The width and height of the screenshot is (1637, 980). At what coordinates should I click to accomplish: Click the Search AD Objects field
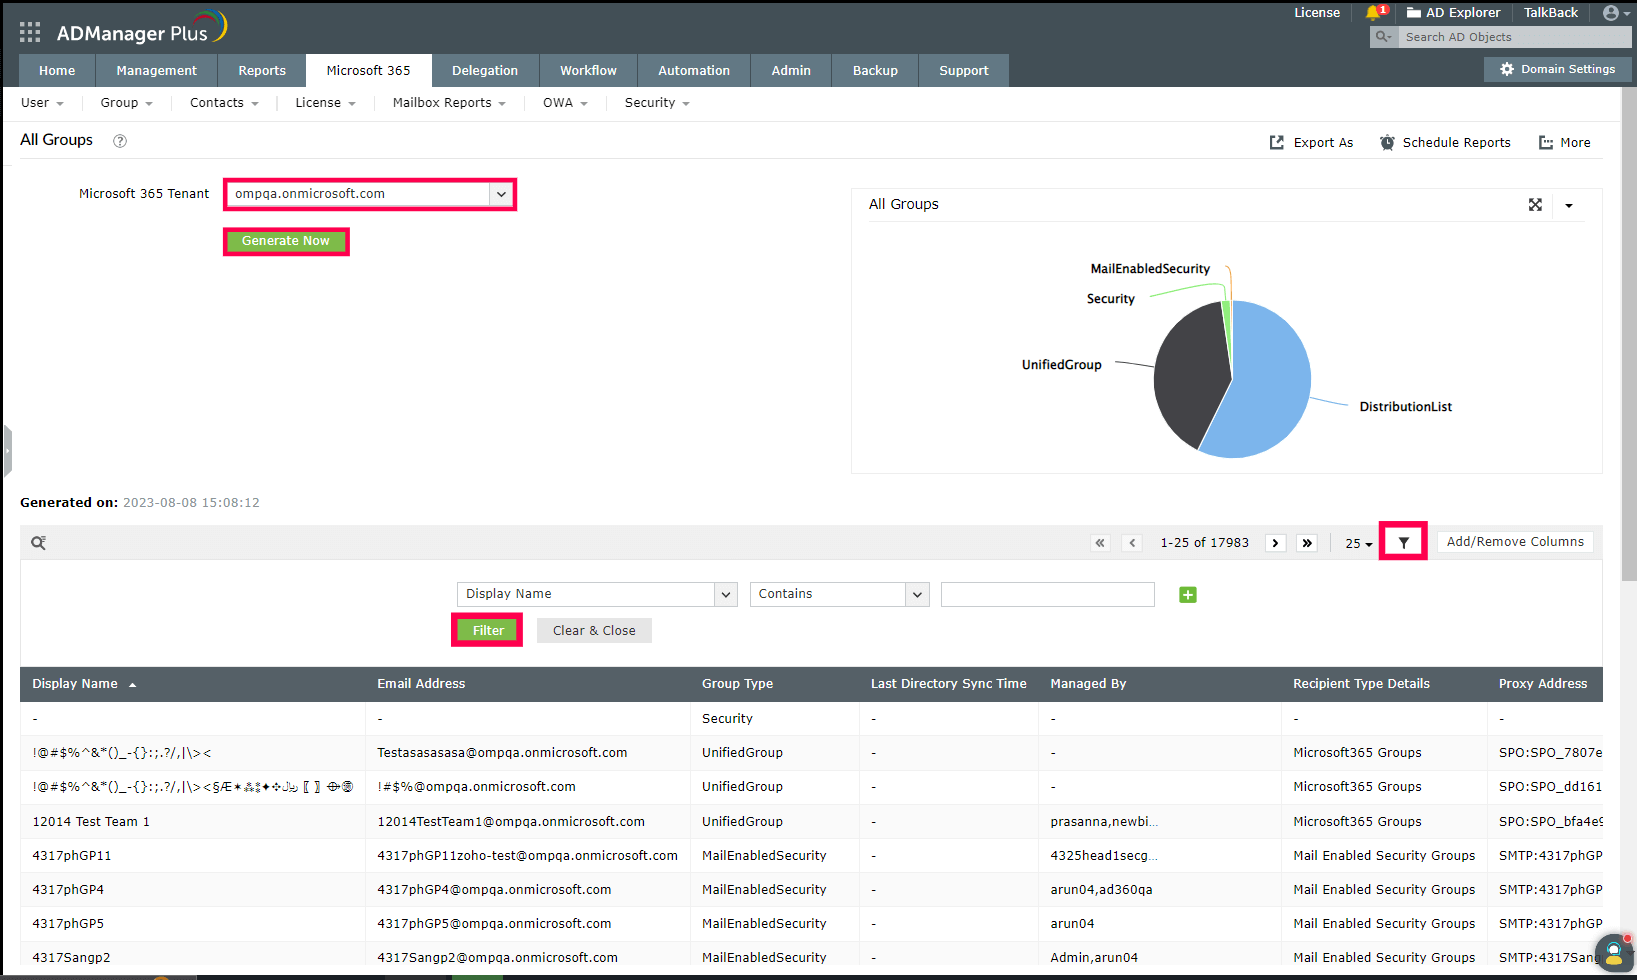(1514, 37)
